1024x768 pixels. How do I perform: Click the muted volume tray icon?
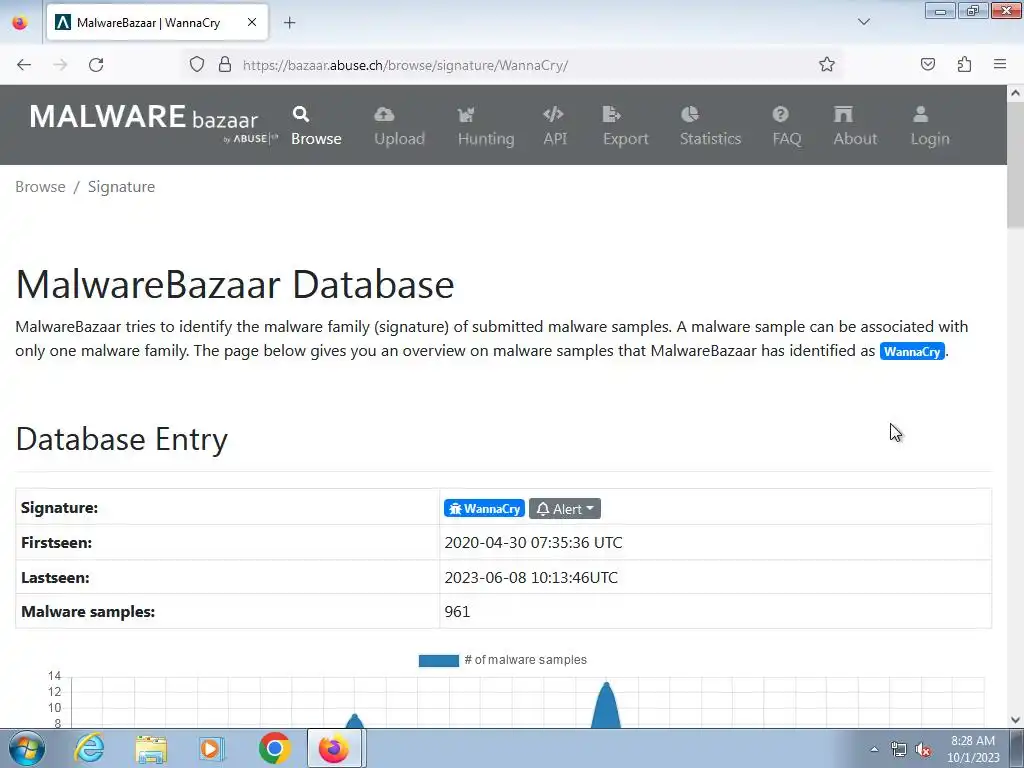923,749
